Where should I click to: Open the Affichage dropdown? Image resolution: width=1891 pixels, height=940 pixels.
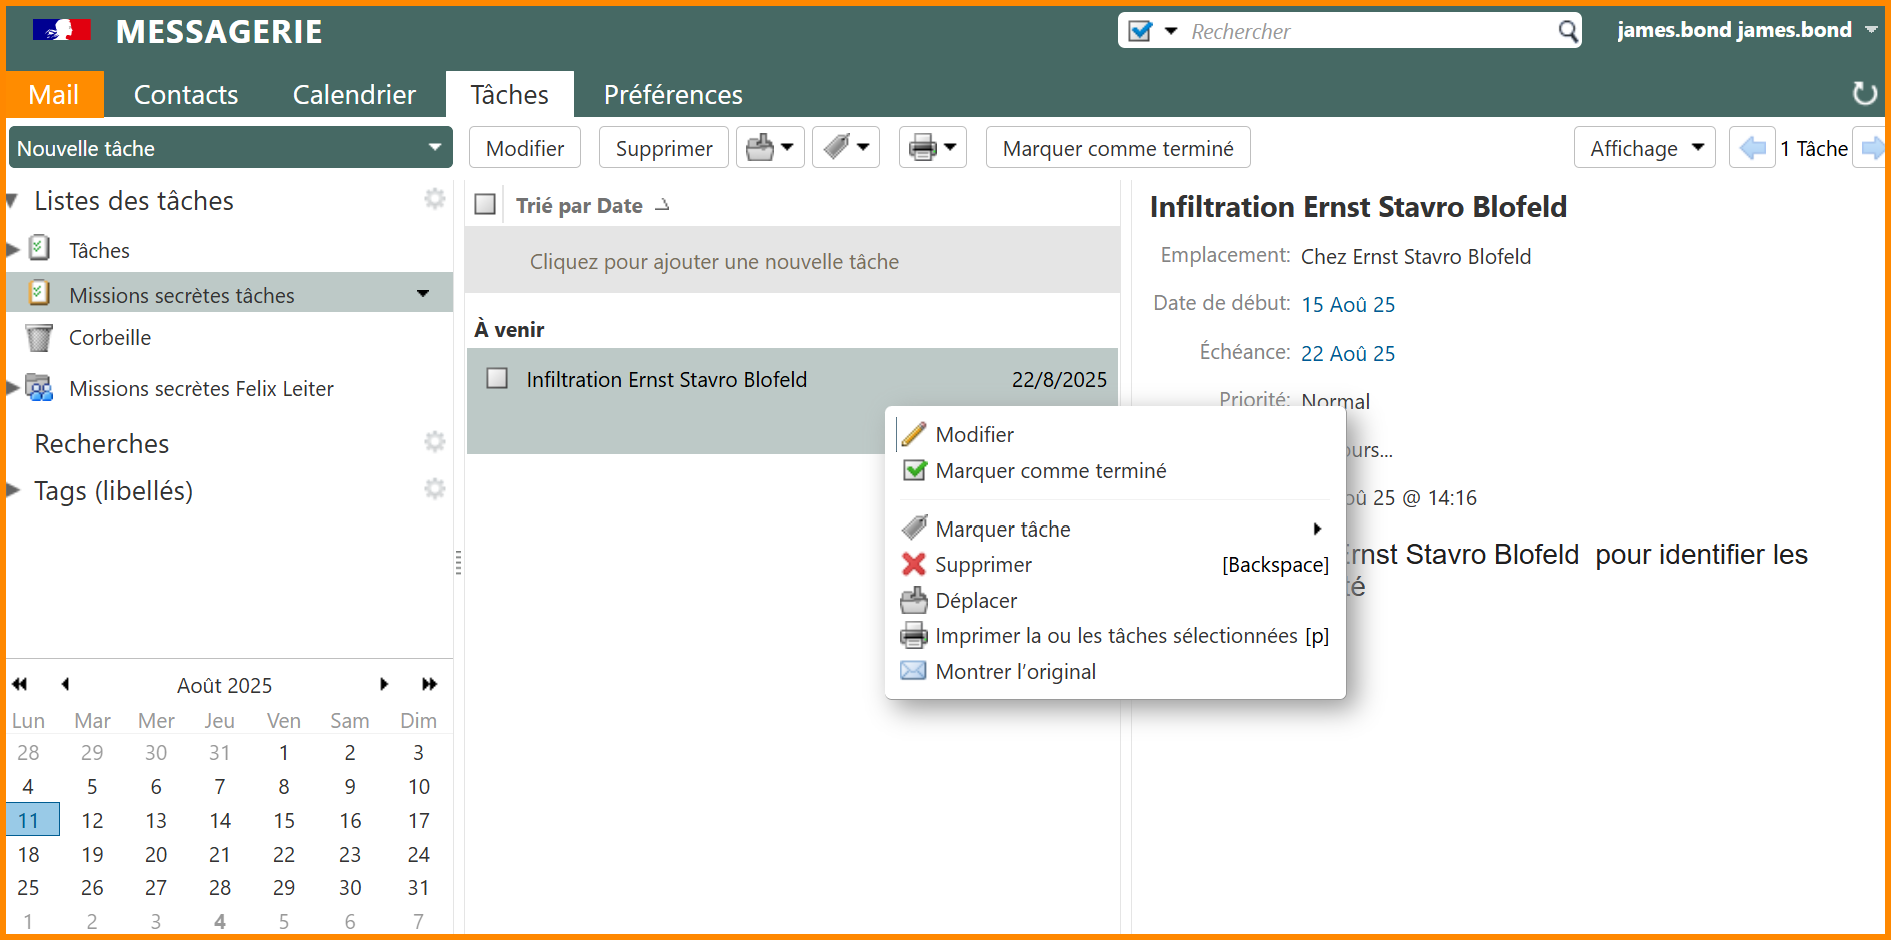(x=1644, y=148)
